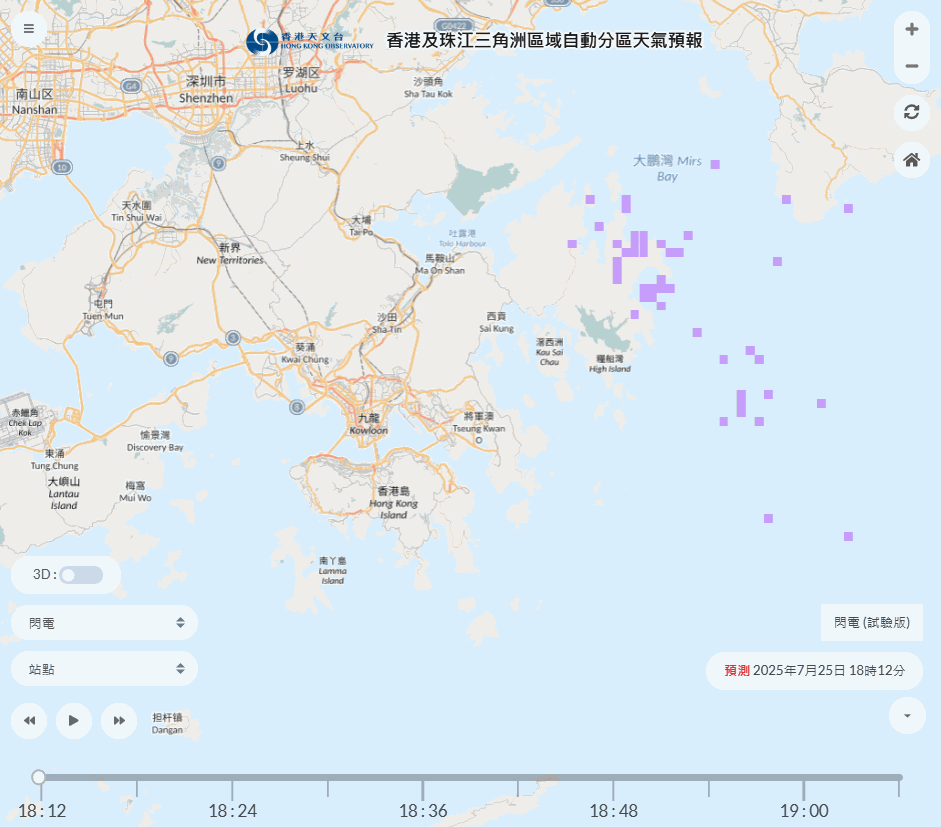Zoom in on the map
This screenshot has width=941, height=827.
911,30
